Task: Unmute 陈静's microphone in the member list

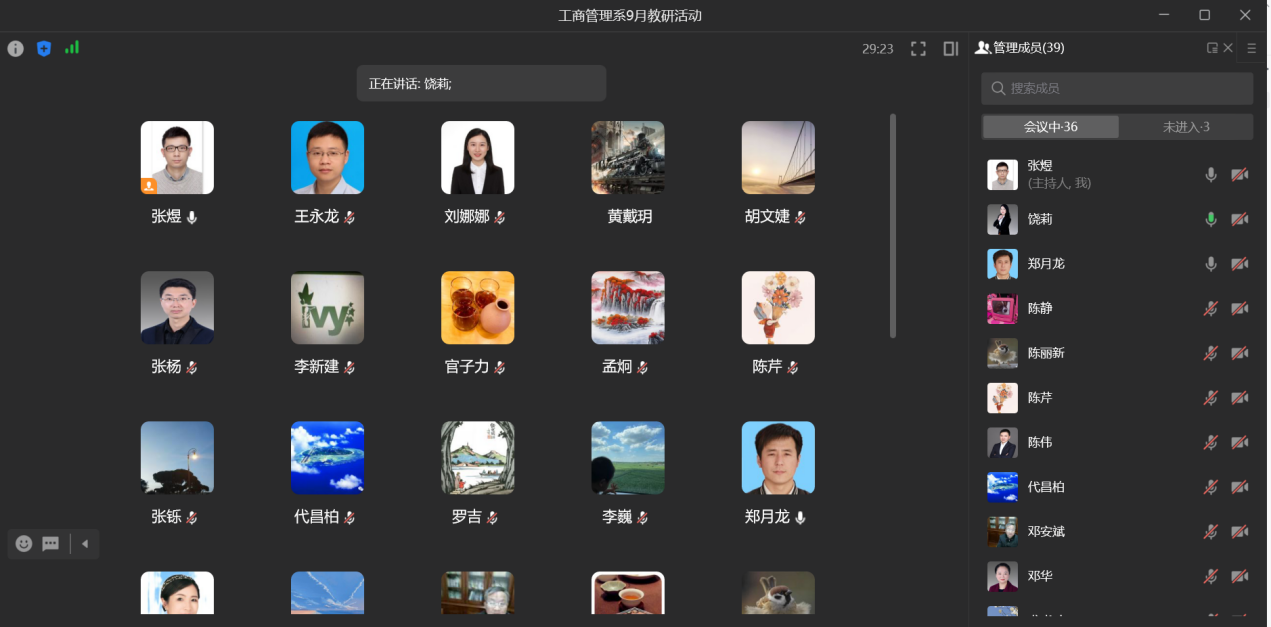Action: point(1211,308)
